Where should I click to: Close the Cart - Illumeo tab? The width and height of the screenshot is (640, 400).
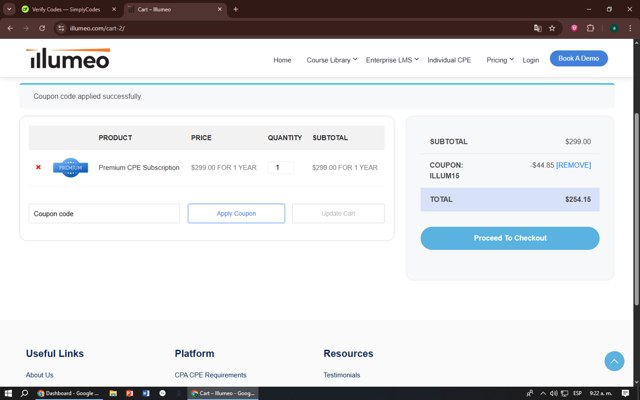point(220,9)
